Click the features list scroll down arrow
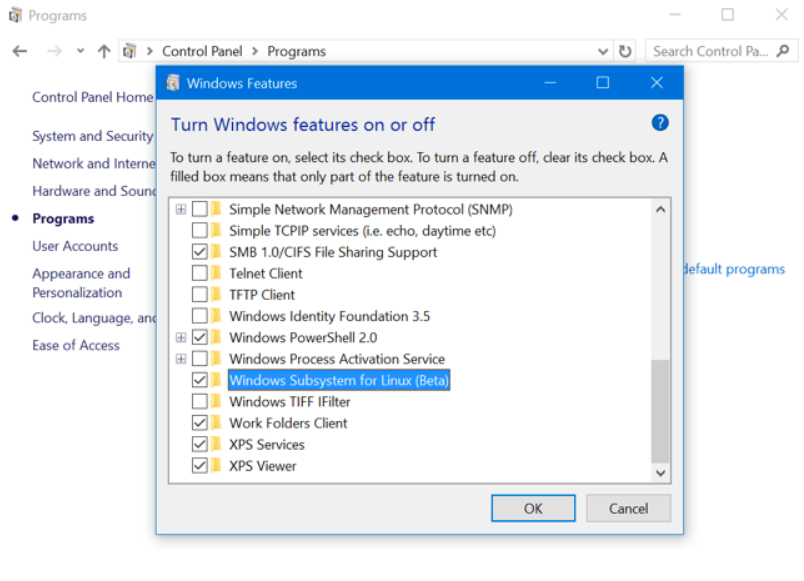804x581 pixels. coord(660,473)
